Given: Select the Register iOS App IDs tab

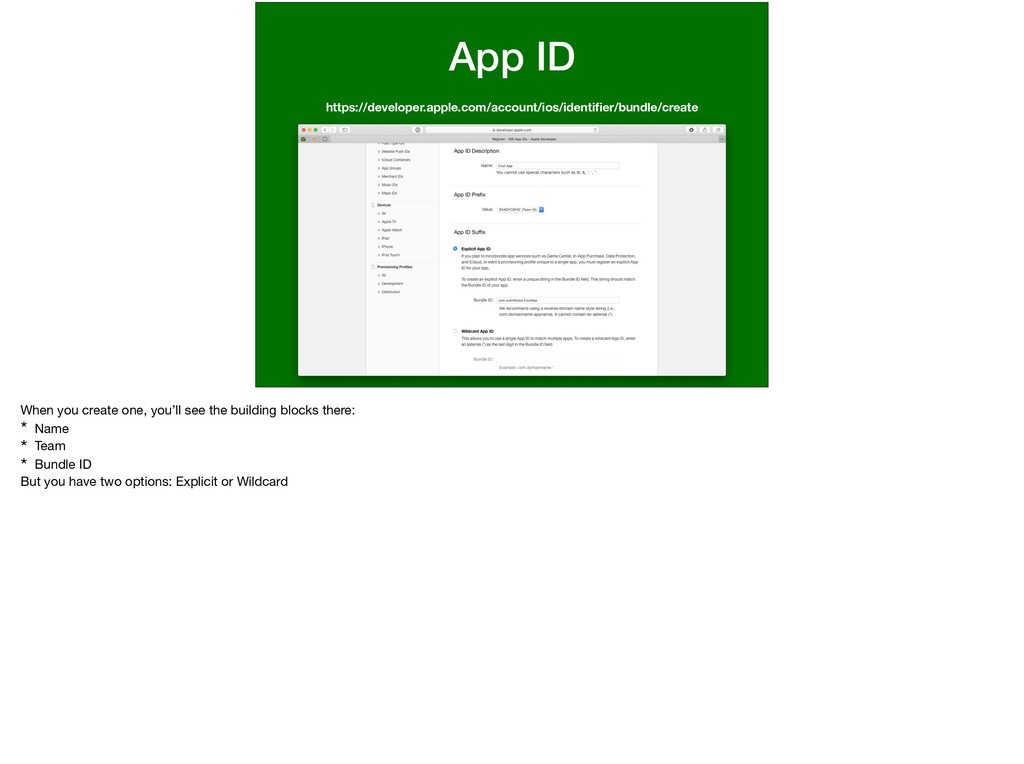Looking at the screenshot, I should (x=524, y=139).
